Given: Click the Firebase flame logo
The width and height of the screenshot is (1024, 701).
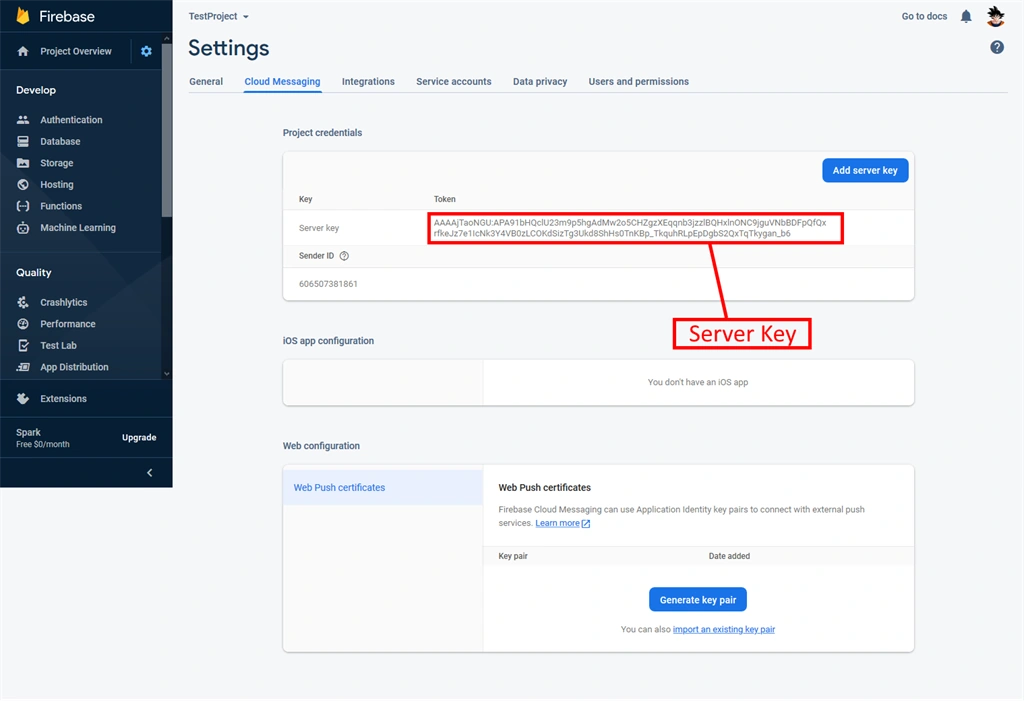Looking at the screenshot, I should pyautogui.click(x=23, y=16).
